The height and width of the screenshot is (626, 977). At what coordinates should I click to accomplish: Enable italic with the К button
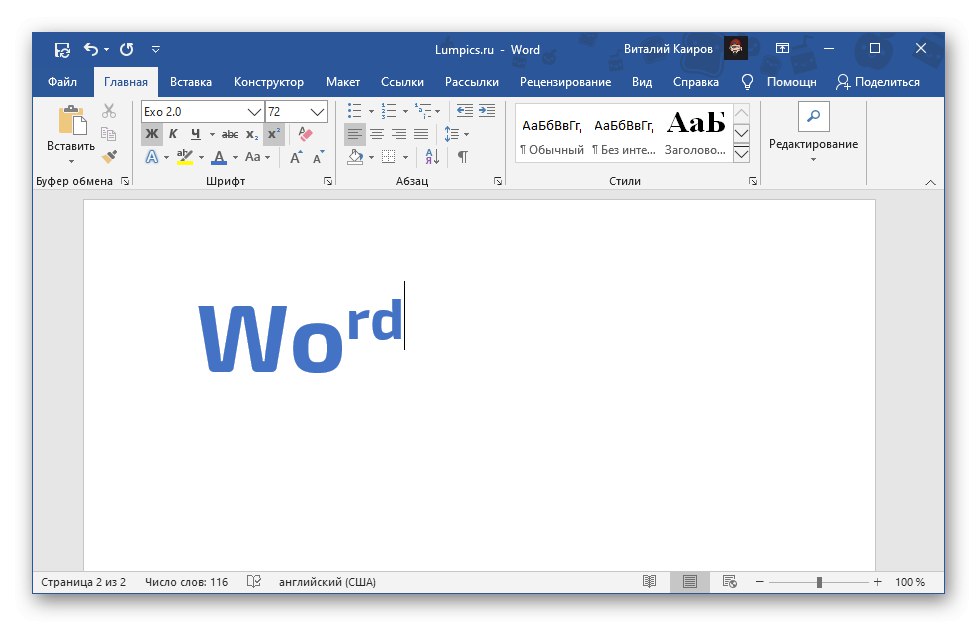click(172, 134)
